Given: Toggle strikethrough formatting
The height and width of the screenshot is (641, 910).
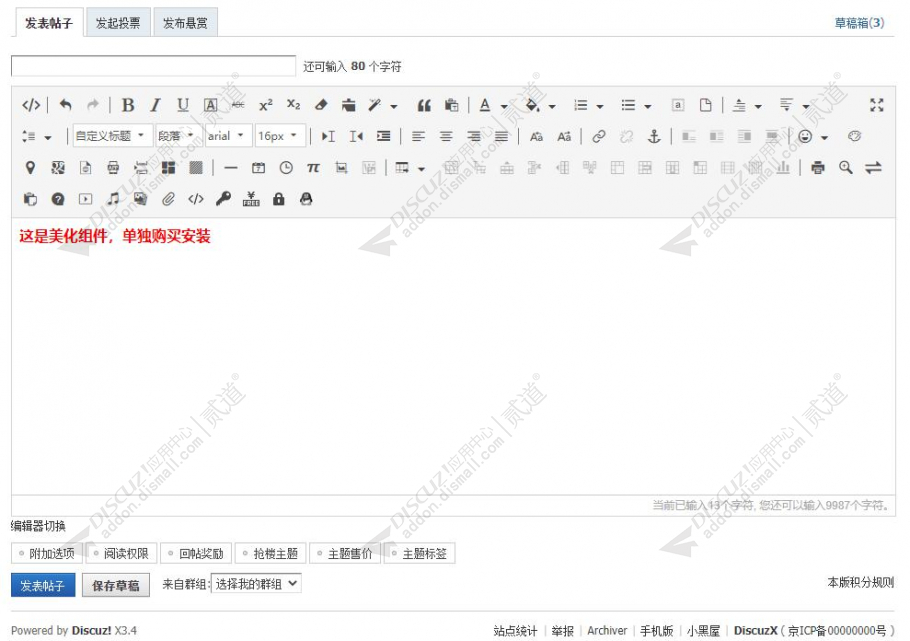Looking at the screenshot, I should point(238,105).
